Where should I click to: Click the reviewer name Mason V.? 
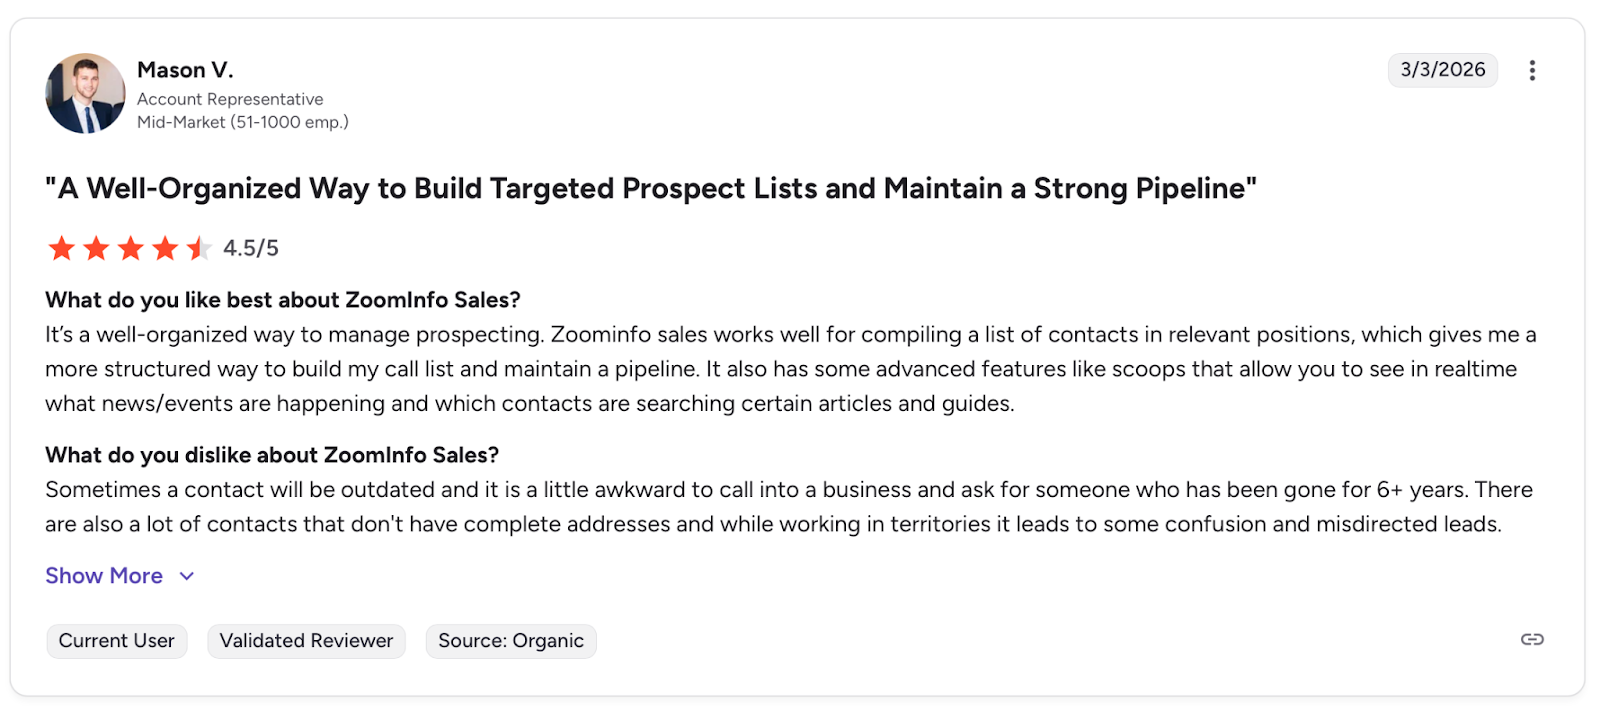tap(185, 70)
